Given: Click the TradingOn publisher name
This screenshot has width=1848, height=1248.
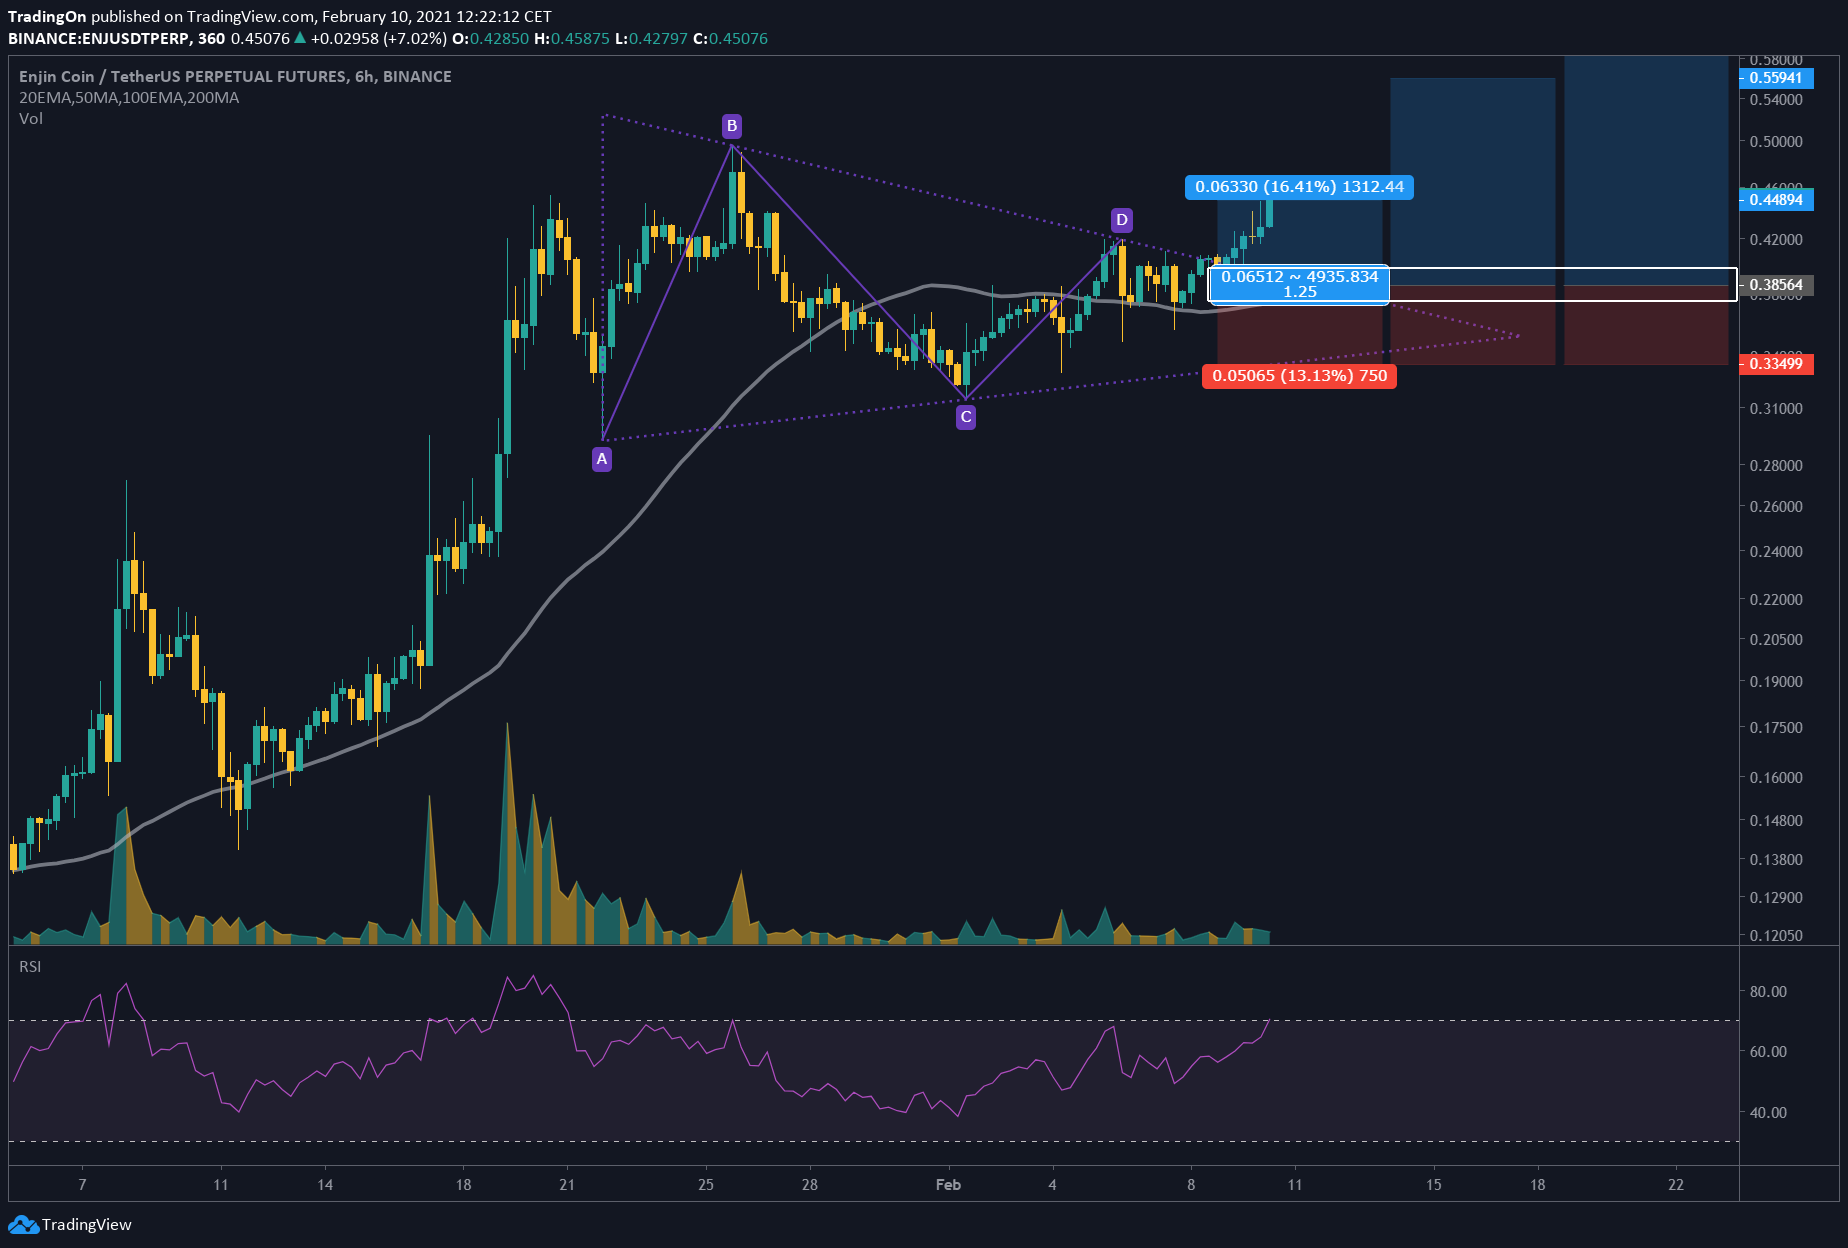Looking at the screenshot, I should coord(47,17).
